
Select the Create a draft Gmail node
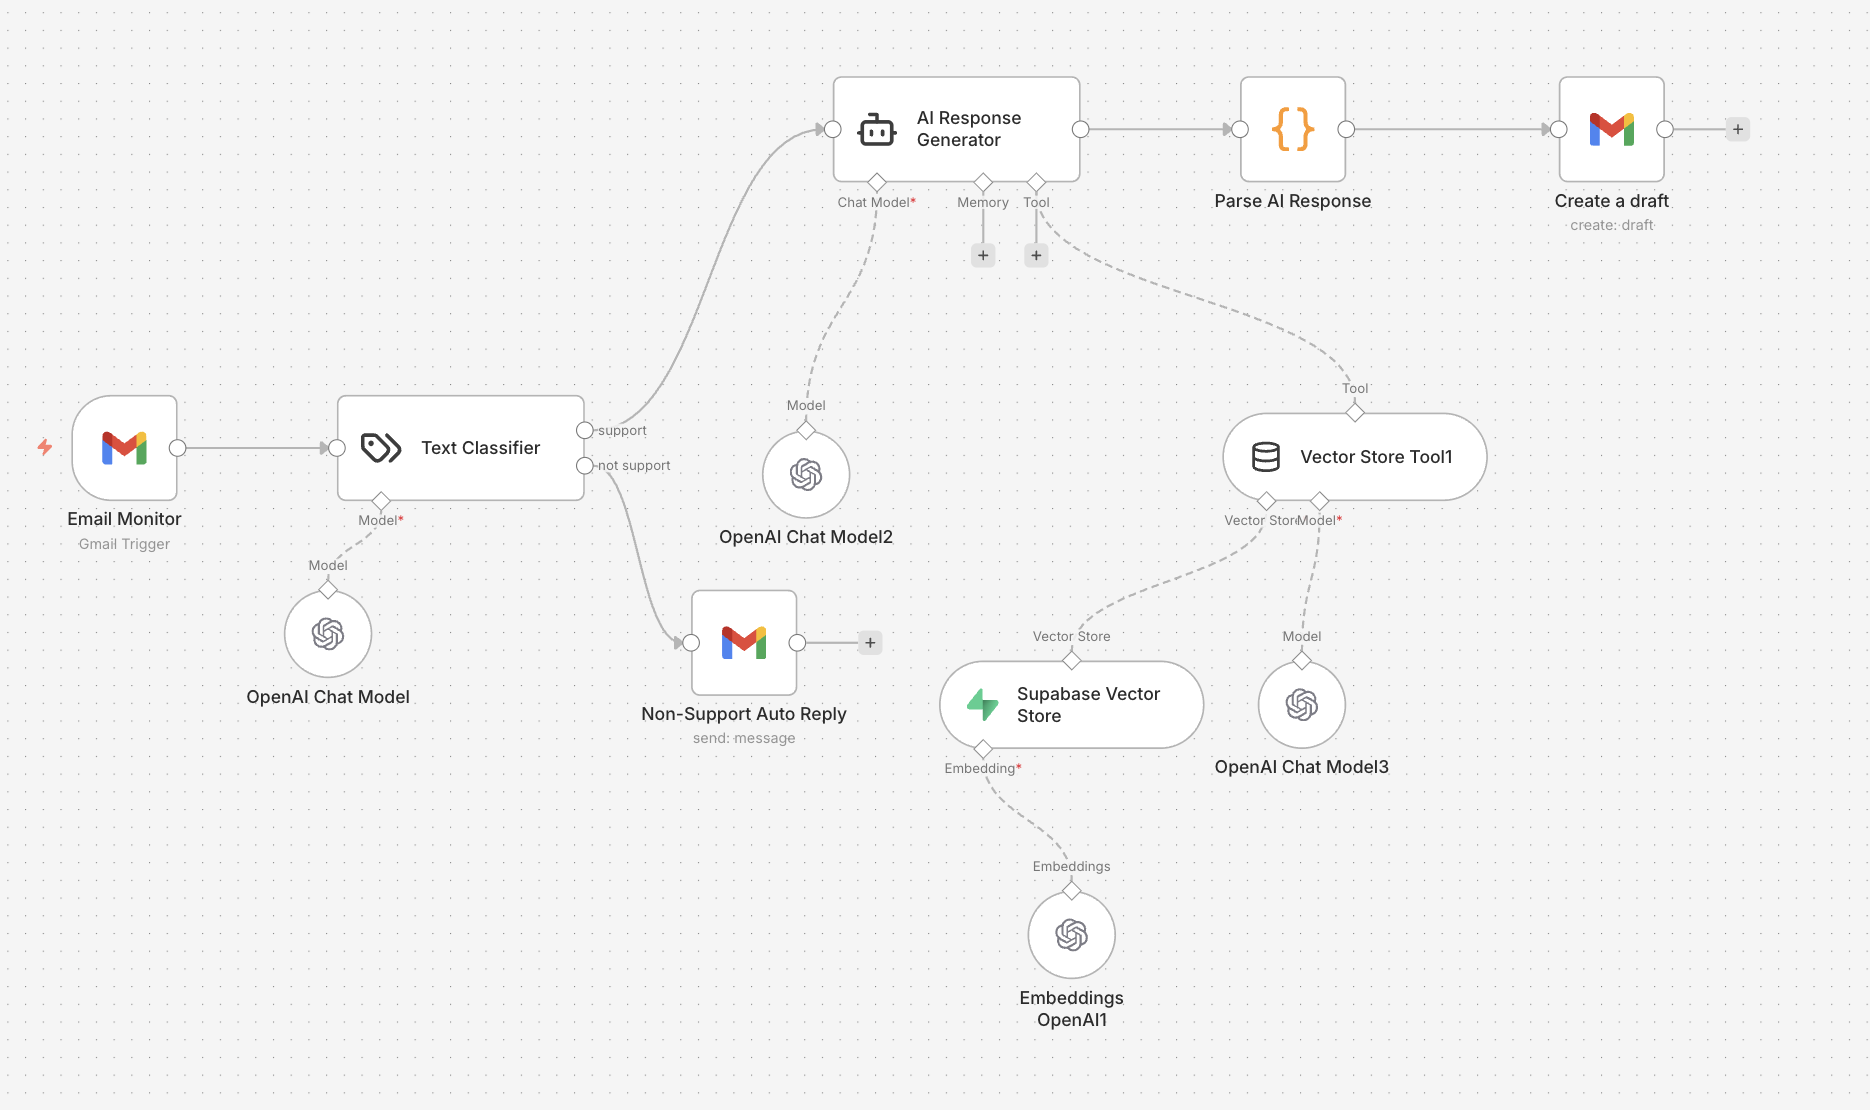(x=1612, y=129)
